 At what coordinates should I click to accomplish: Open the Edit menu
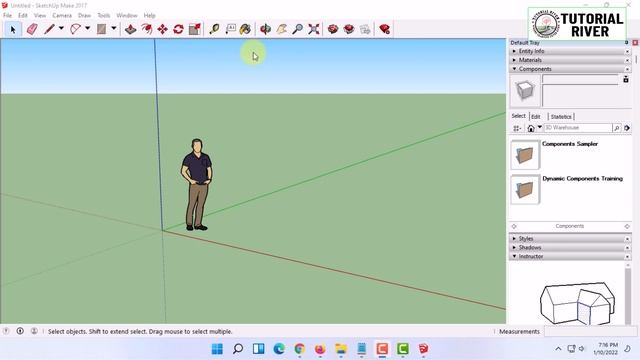point(23,15)
